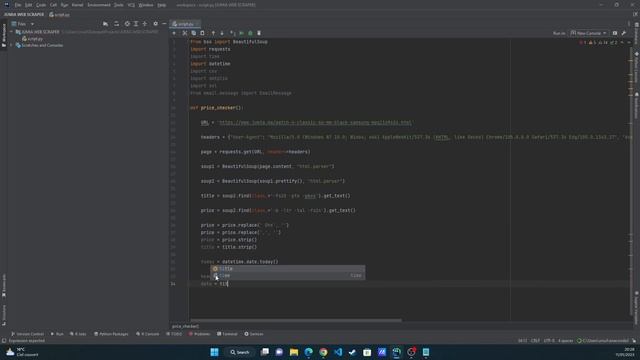This screenshot has width=640, height=360.
Task: Open File Explorer from the taskbar
Action: [x=294, y=352]
